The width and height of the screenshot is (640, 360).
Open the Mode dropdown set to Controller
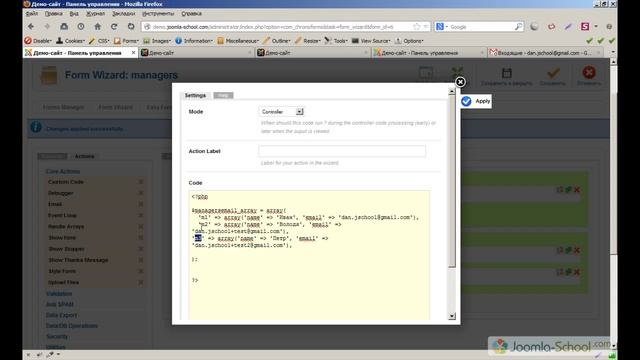(282, 111)
